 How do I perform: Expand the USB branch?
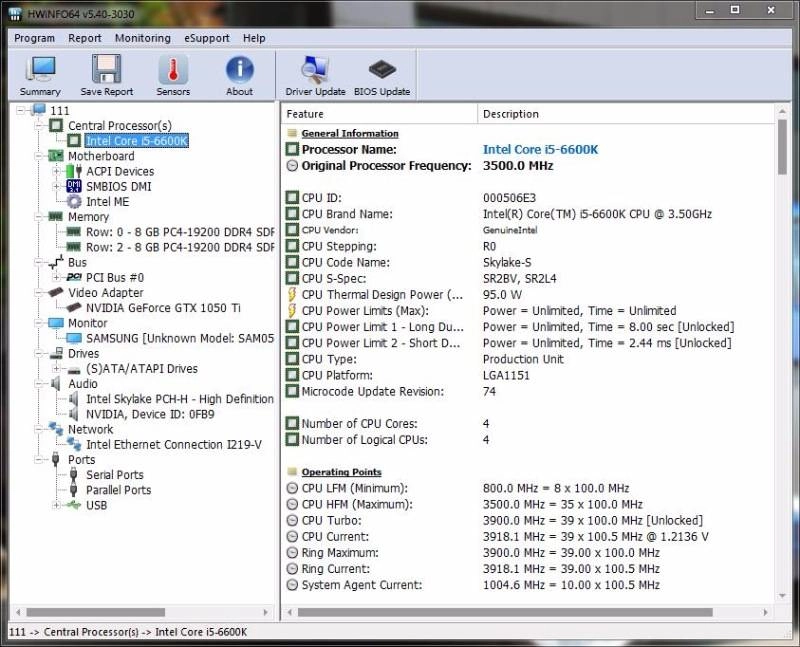57,506
